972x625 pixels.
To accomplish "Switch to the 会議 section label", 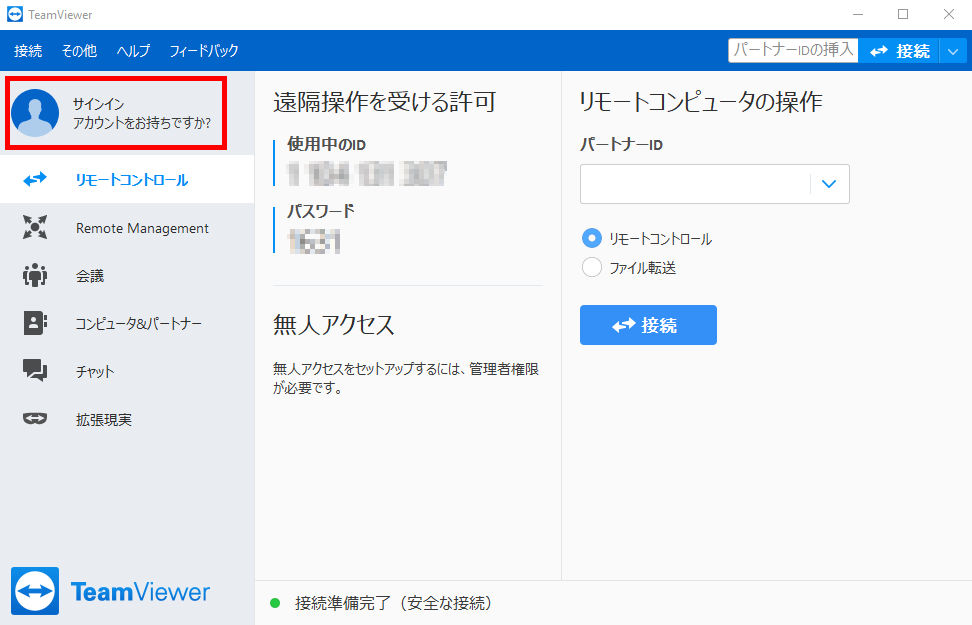I will click(90, 276).
